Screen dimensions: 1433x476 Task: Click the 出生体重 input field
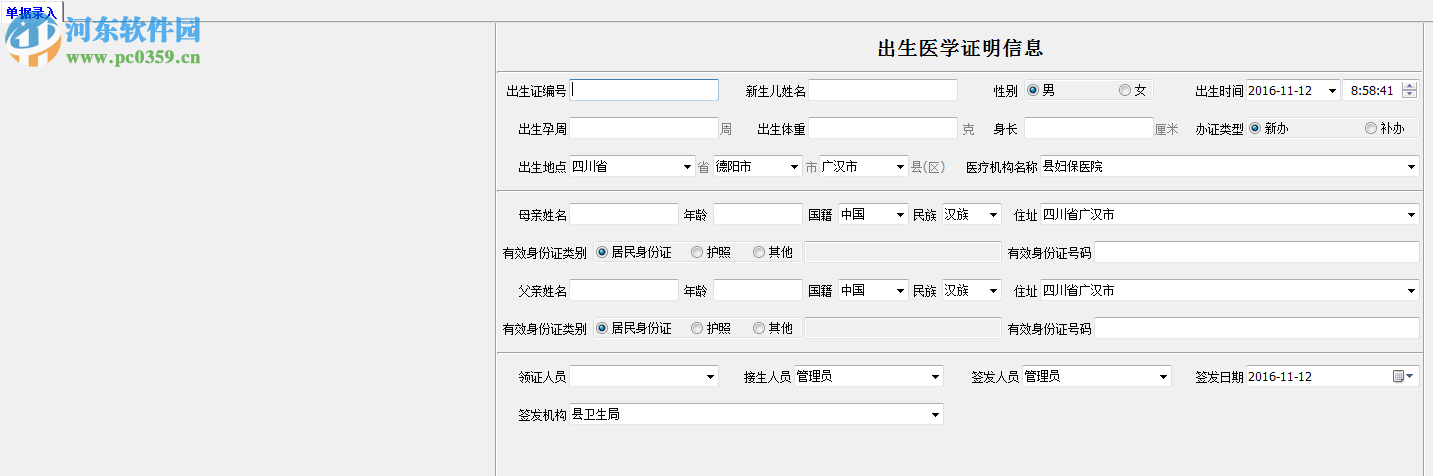click(x=883, y=128)
